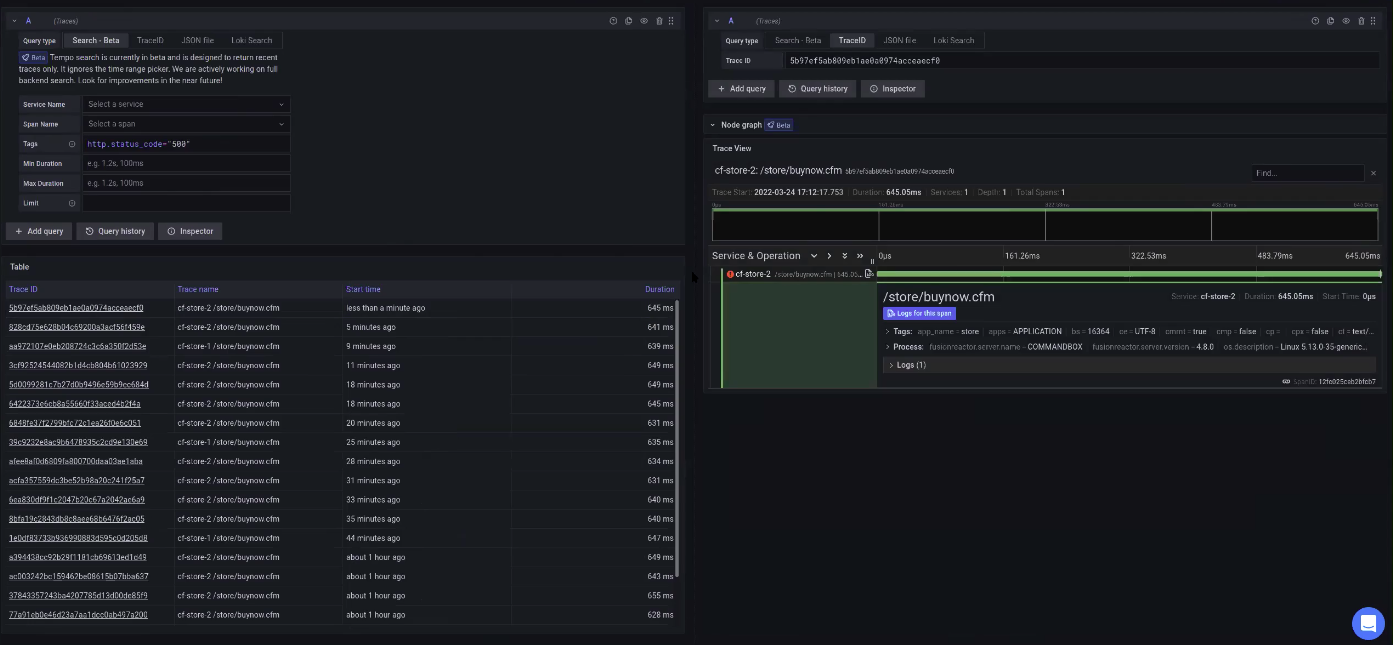
Task: Click the green cf-store-2 span bar
Action: [x=1129, y=274]
